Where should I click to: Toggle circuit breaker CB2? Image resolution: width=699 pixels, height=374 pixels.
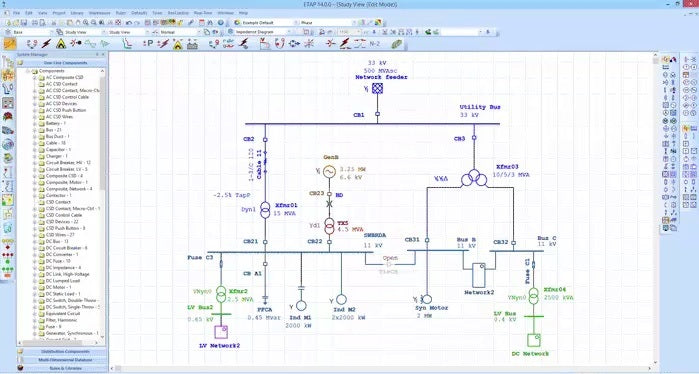tap(265, 140)
